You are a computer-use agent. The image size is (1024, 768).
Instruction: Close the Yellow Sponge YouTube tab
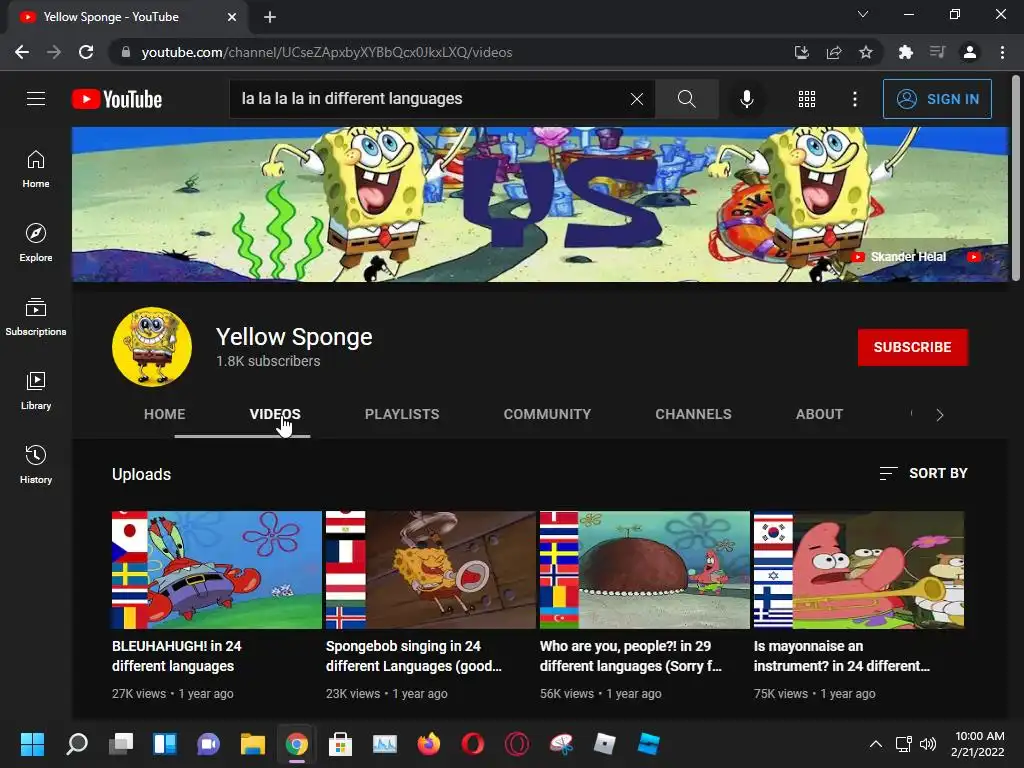coord(232,17)
